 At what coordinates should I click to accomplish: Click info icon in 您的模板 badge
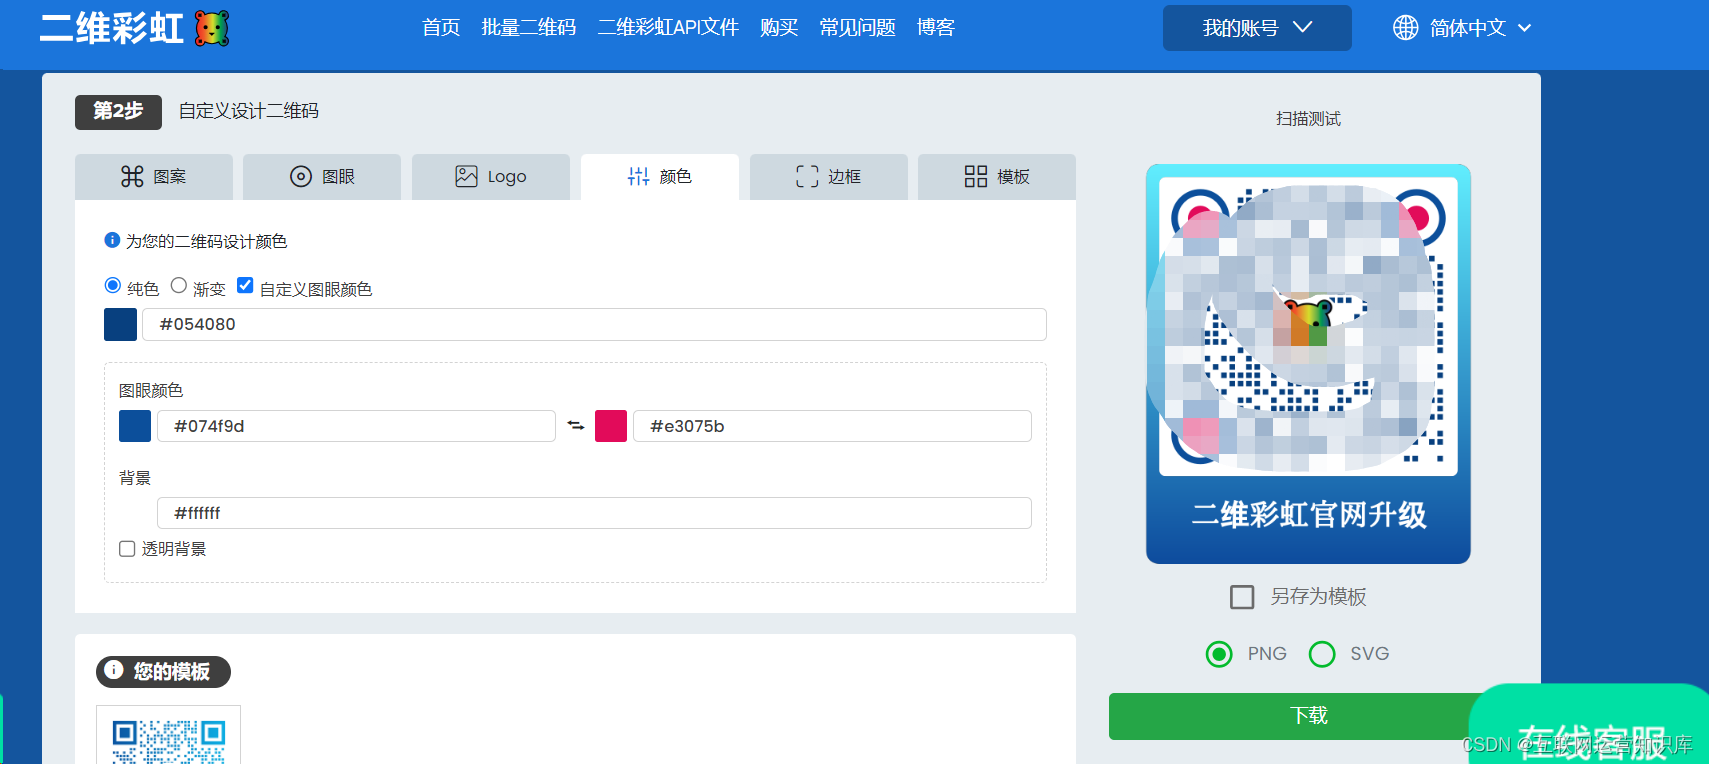click(x=114, y=670)
